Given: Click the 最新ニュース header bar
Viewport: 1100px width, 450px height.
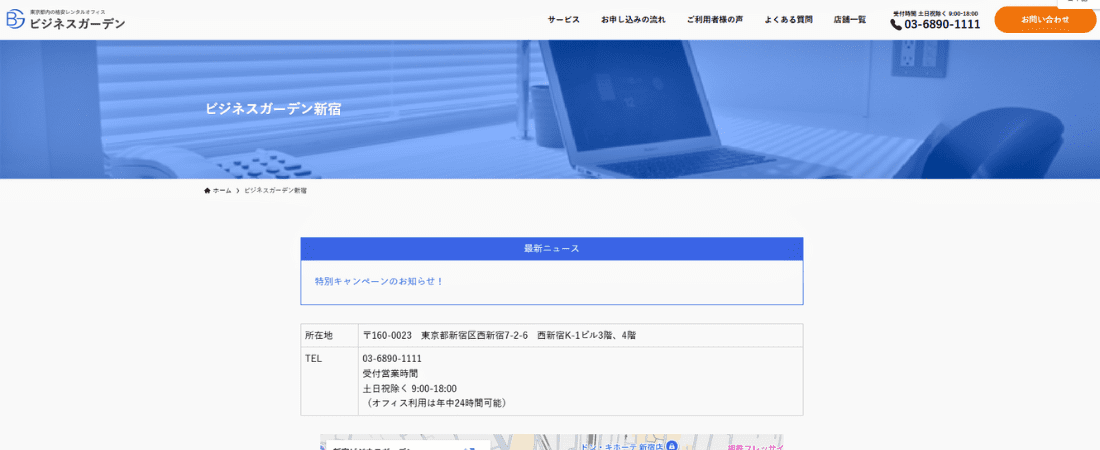Looking at the screenshot, I should point(551,248).
